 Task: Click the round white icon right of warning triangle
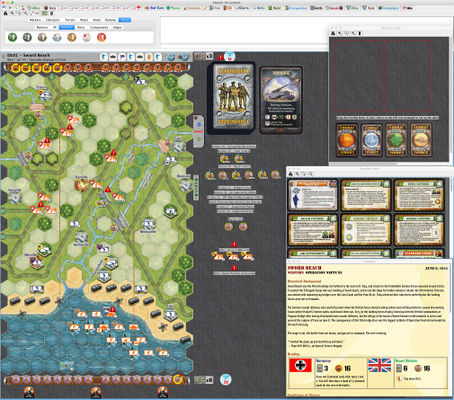pyautogui.click(x=229, y=56)
